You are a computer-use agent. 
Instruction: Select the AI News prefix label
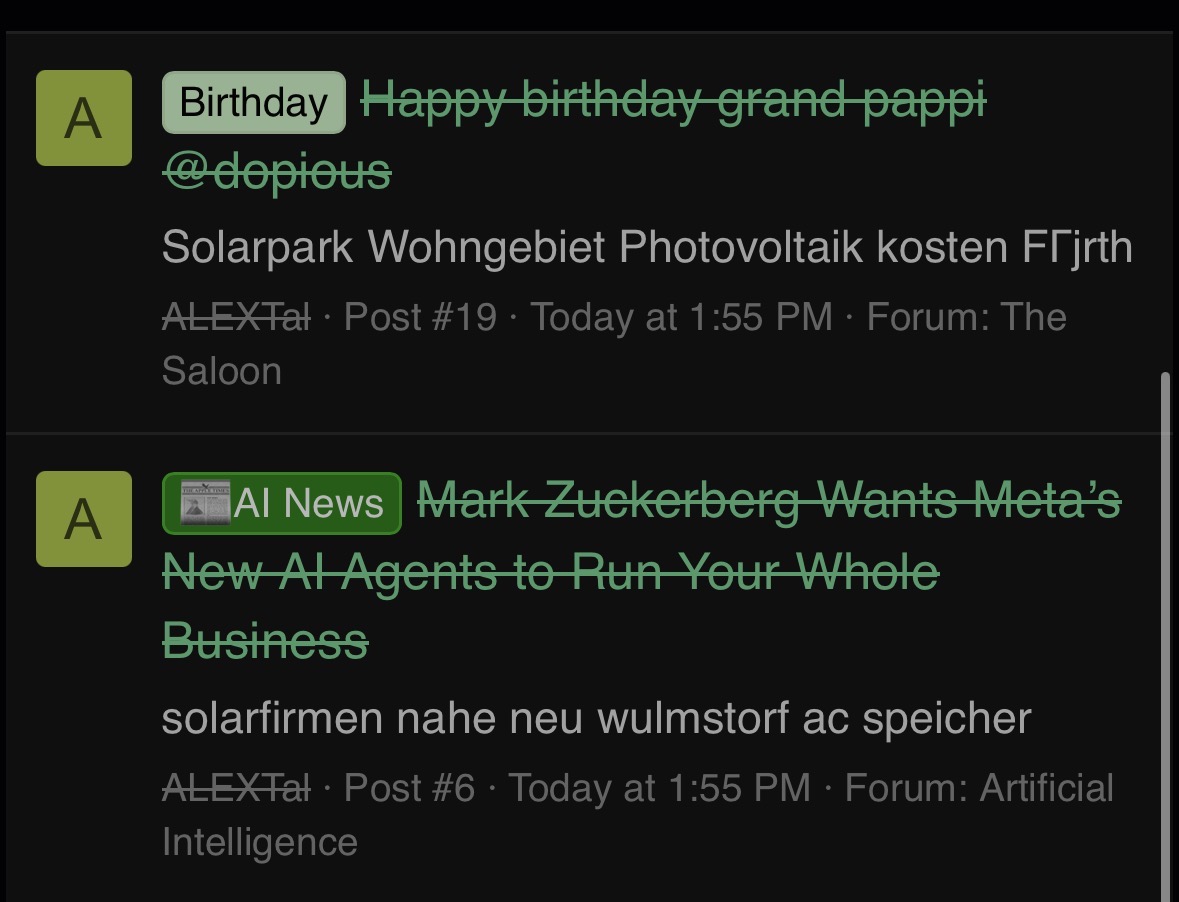[x=282, y=503]
